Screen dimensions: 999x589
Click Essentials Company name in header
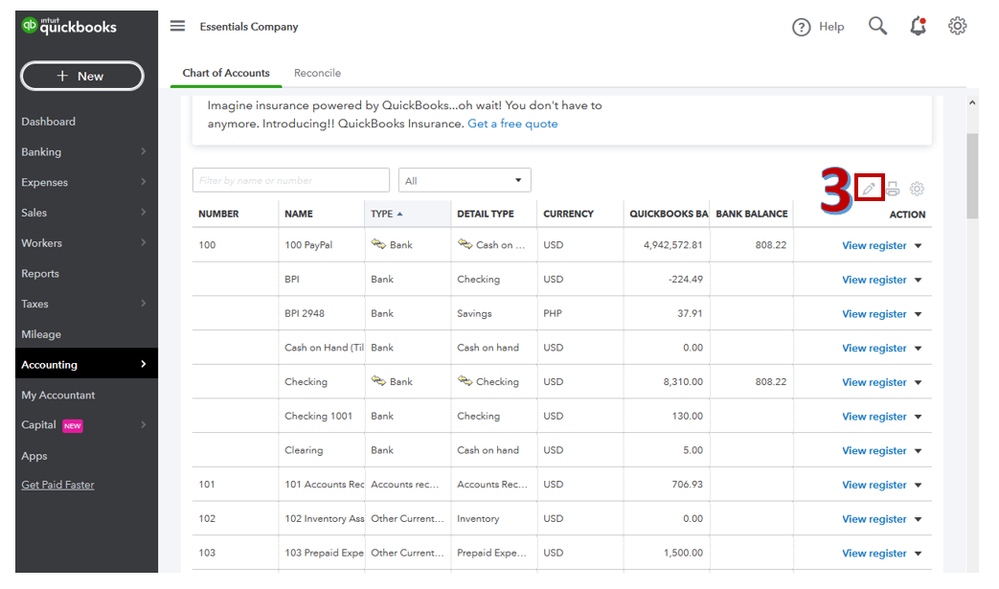point(249,26)
